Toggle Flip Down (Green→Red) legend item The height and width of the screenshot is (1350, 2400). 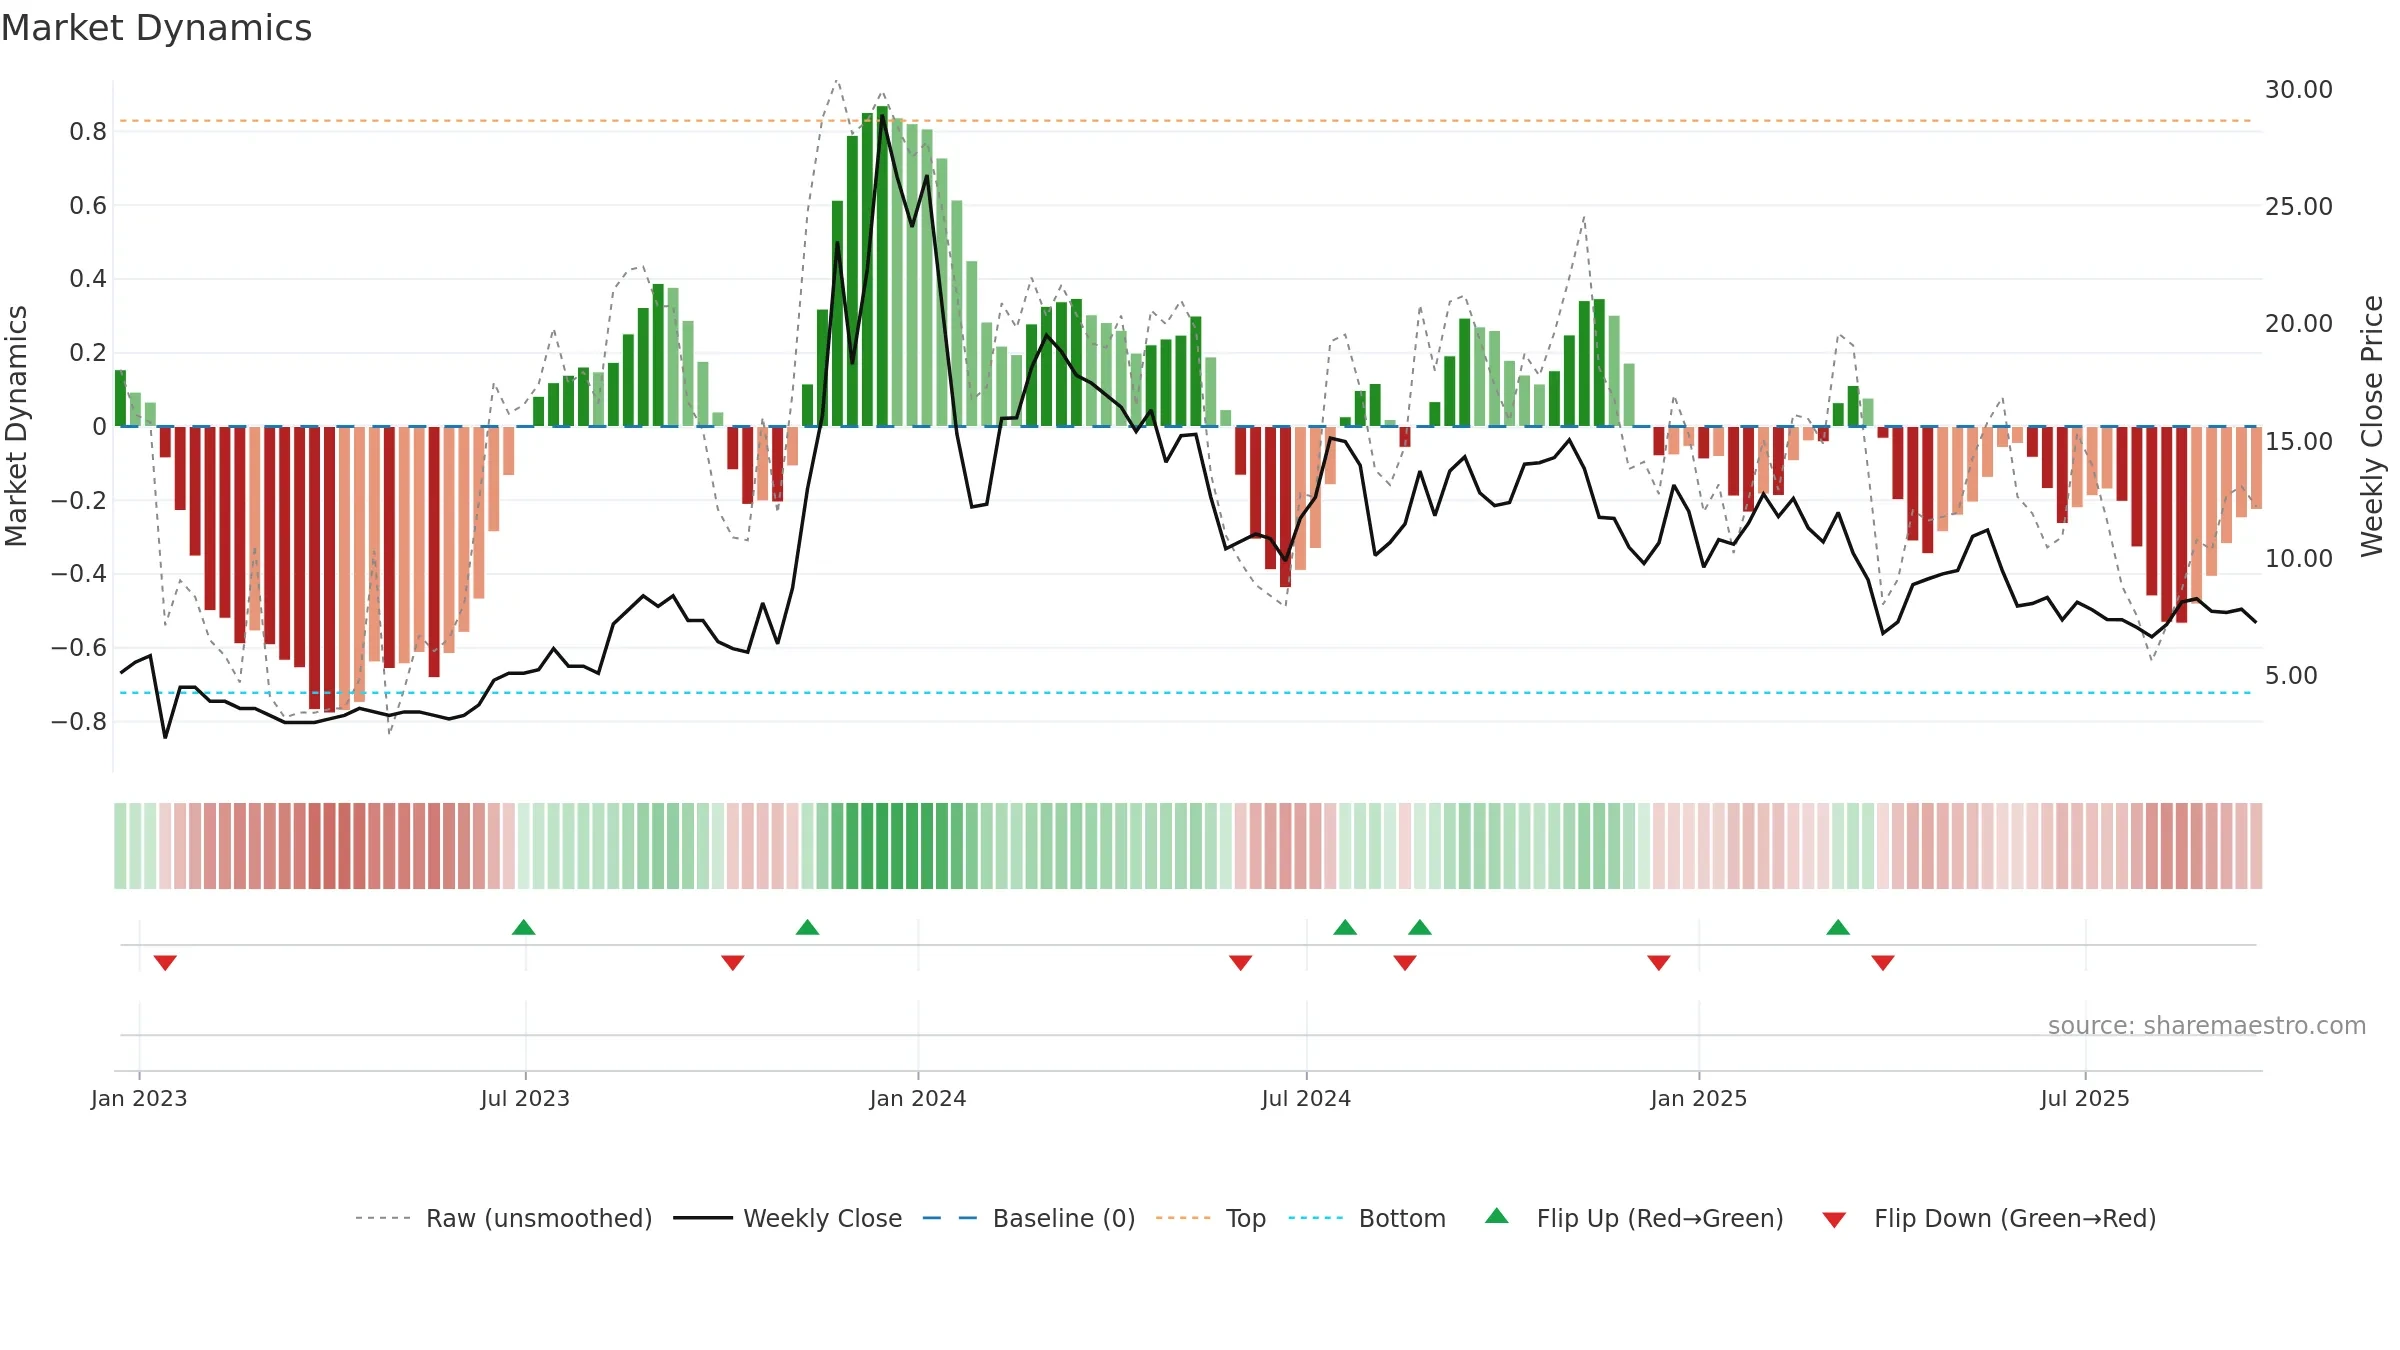[x=1989, y=1218]
